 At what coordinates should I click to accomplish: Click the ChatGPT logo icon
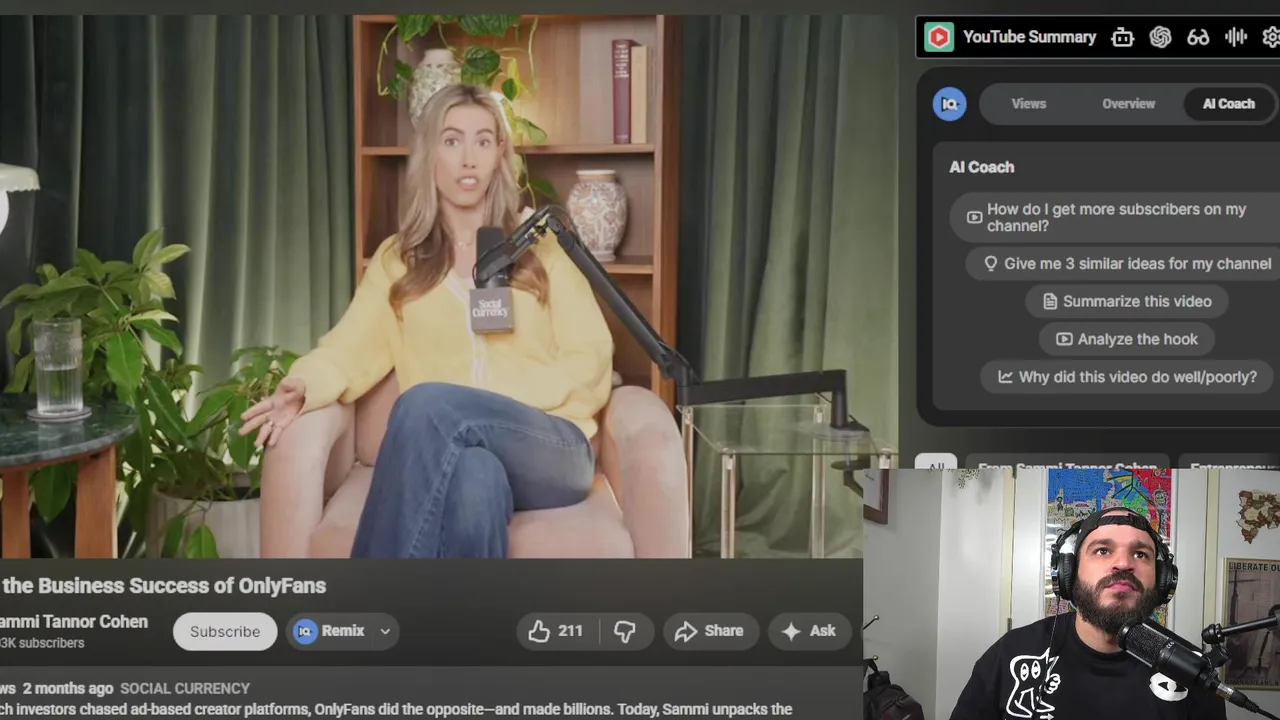click(1160, 37)
